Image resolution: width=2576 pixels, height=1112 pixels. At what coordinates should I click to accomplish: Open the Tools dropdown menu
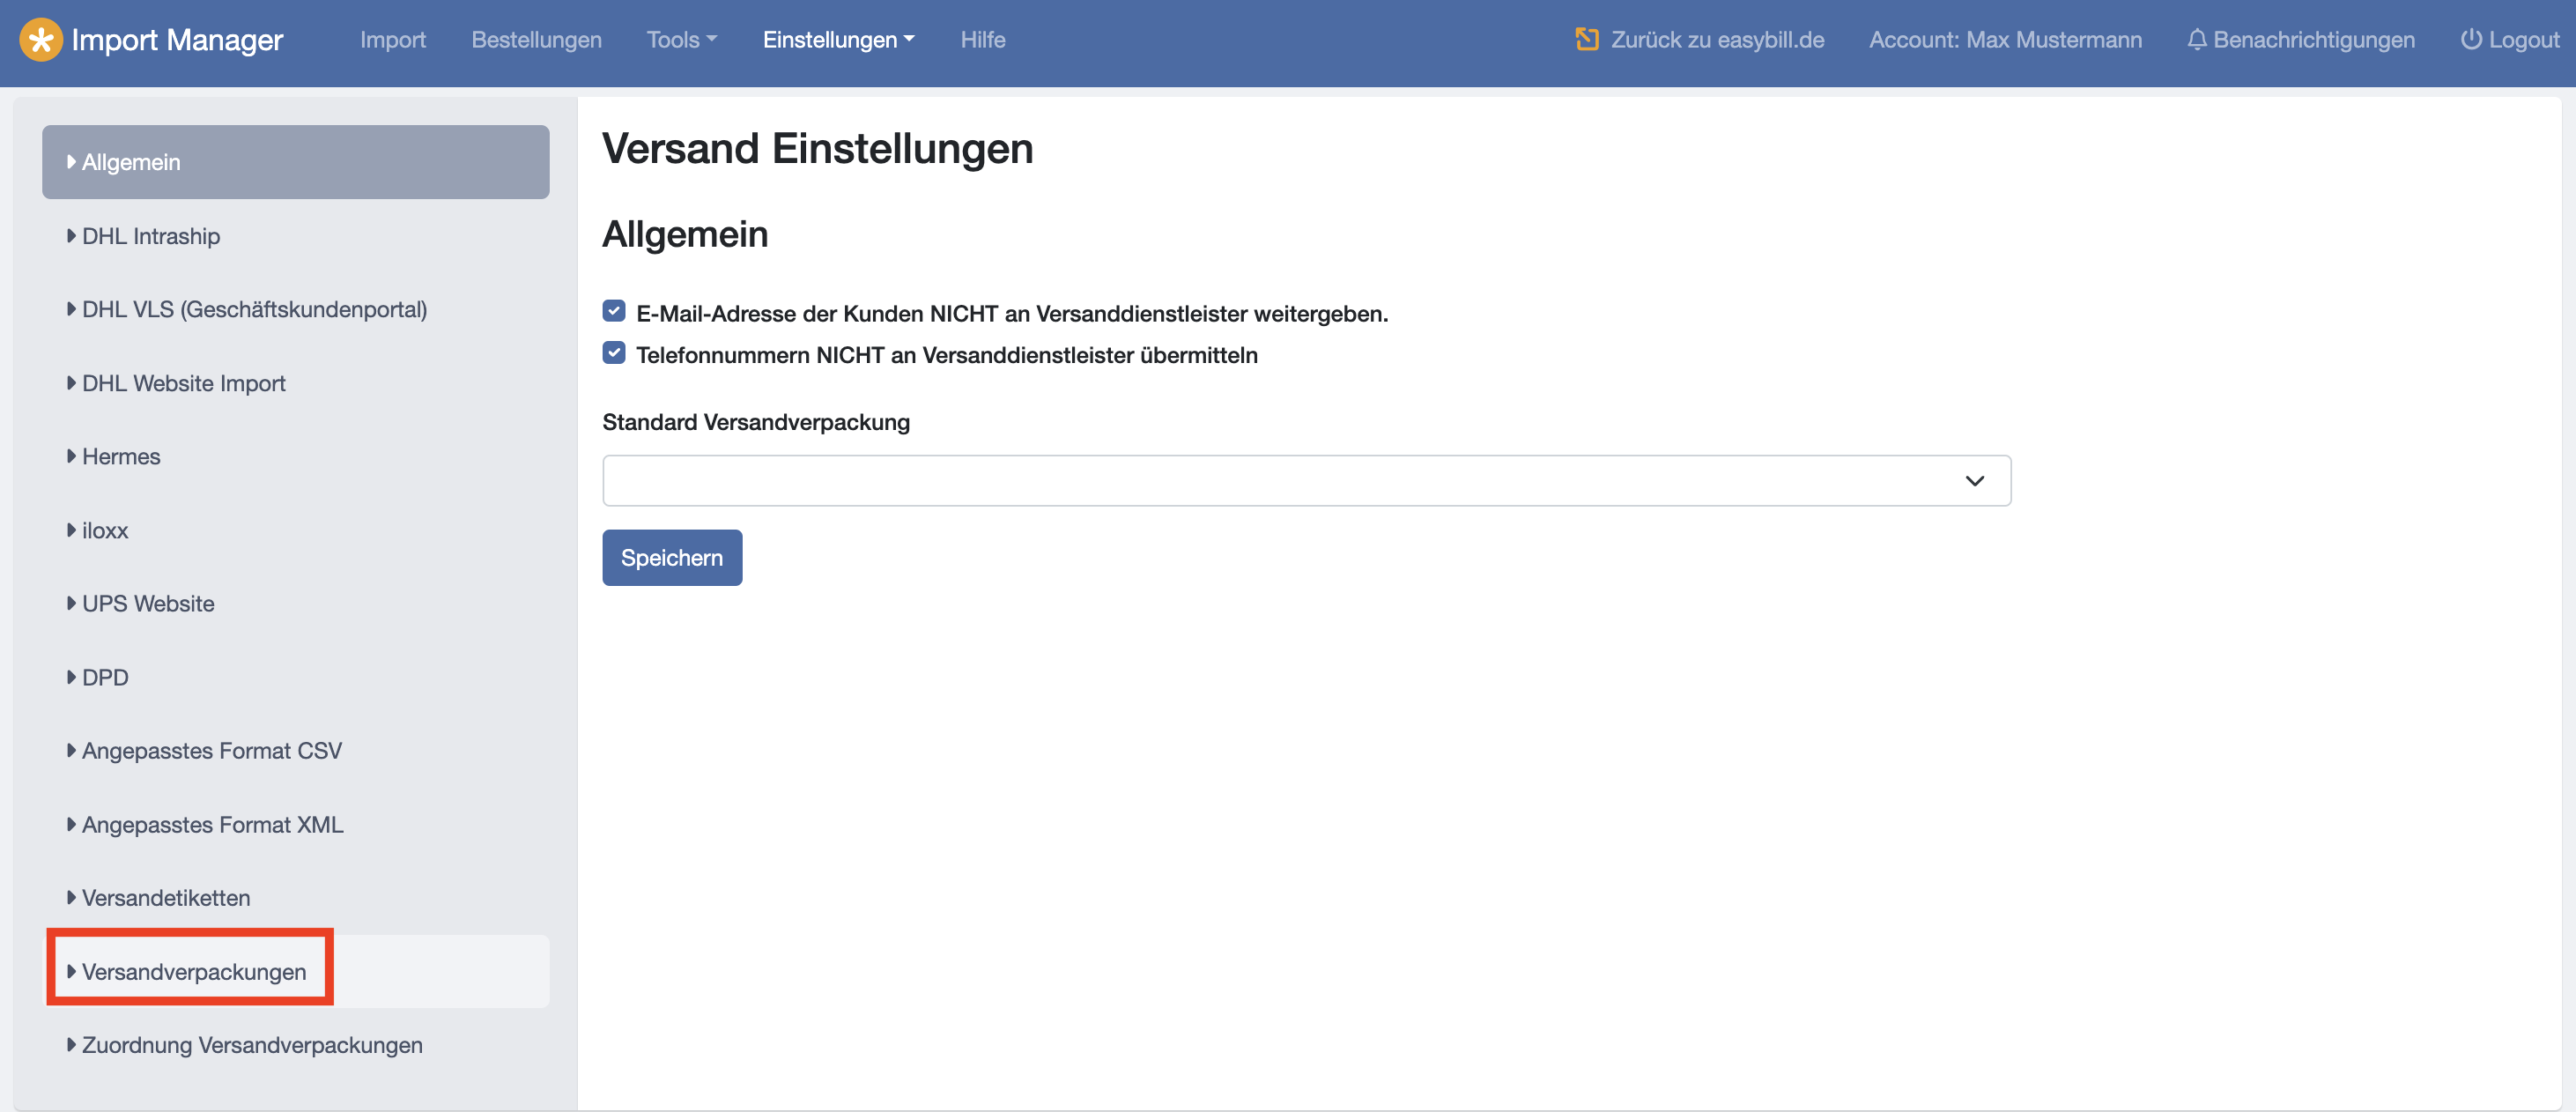(x=681, y=40)
